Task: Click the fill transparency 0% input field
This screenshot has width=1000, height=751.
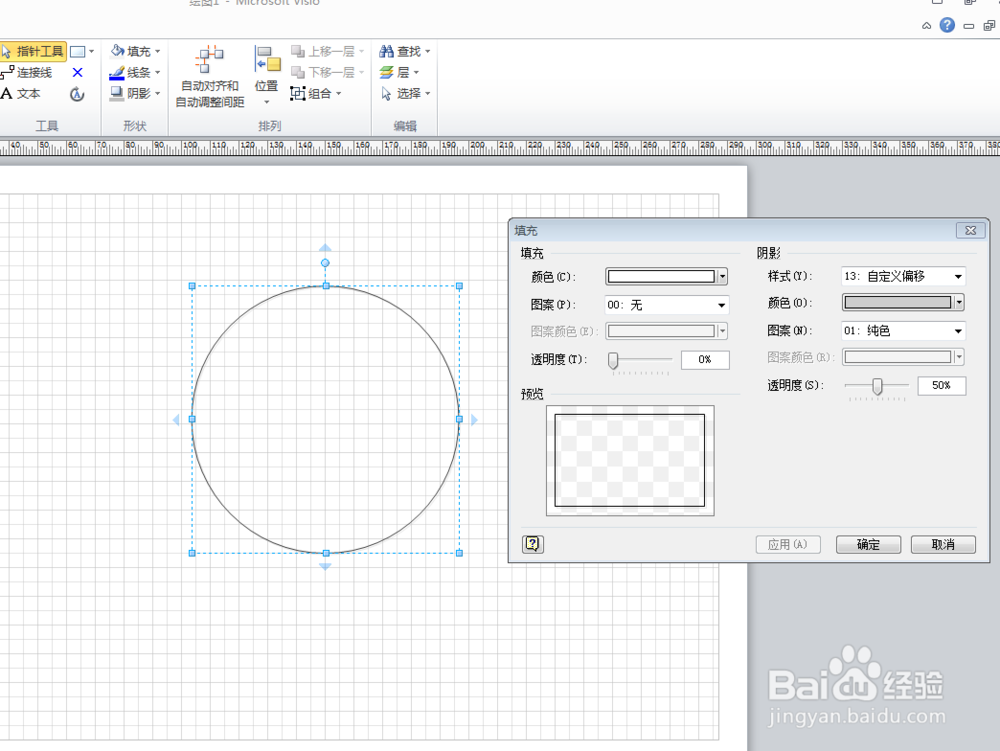Action: tap(705, 360)
